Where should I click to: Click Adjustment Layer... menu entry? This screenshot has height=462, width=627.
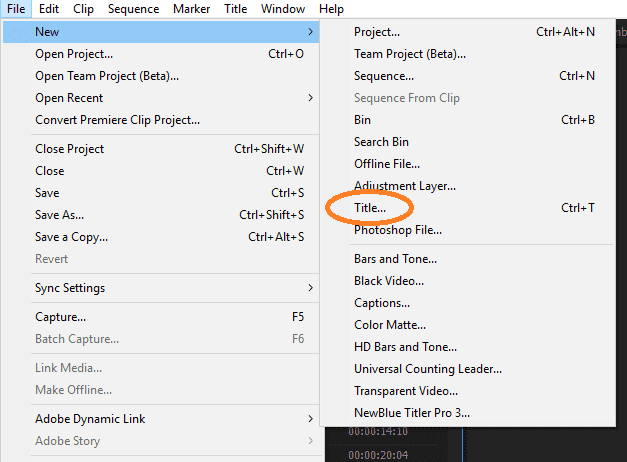tap(405, 186)
